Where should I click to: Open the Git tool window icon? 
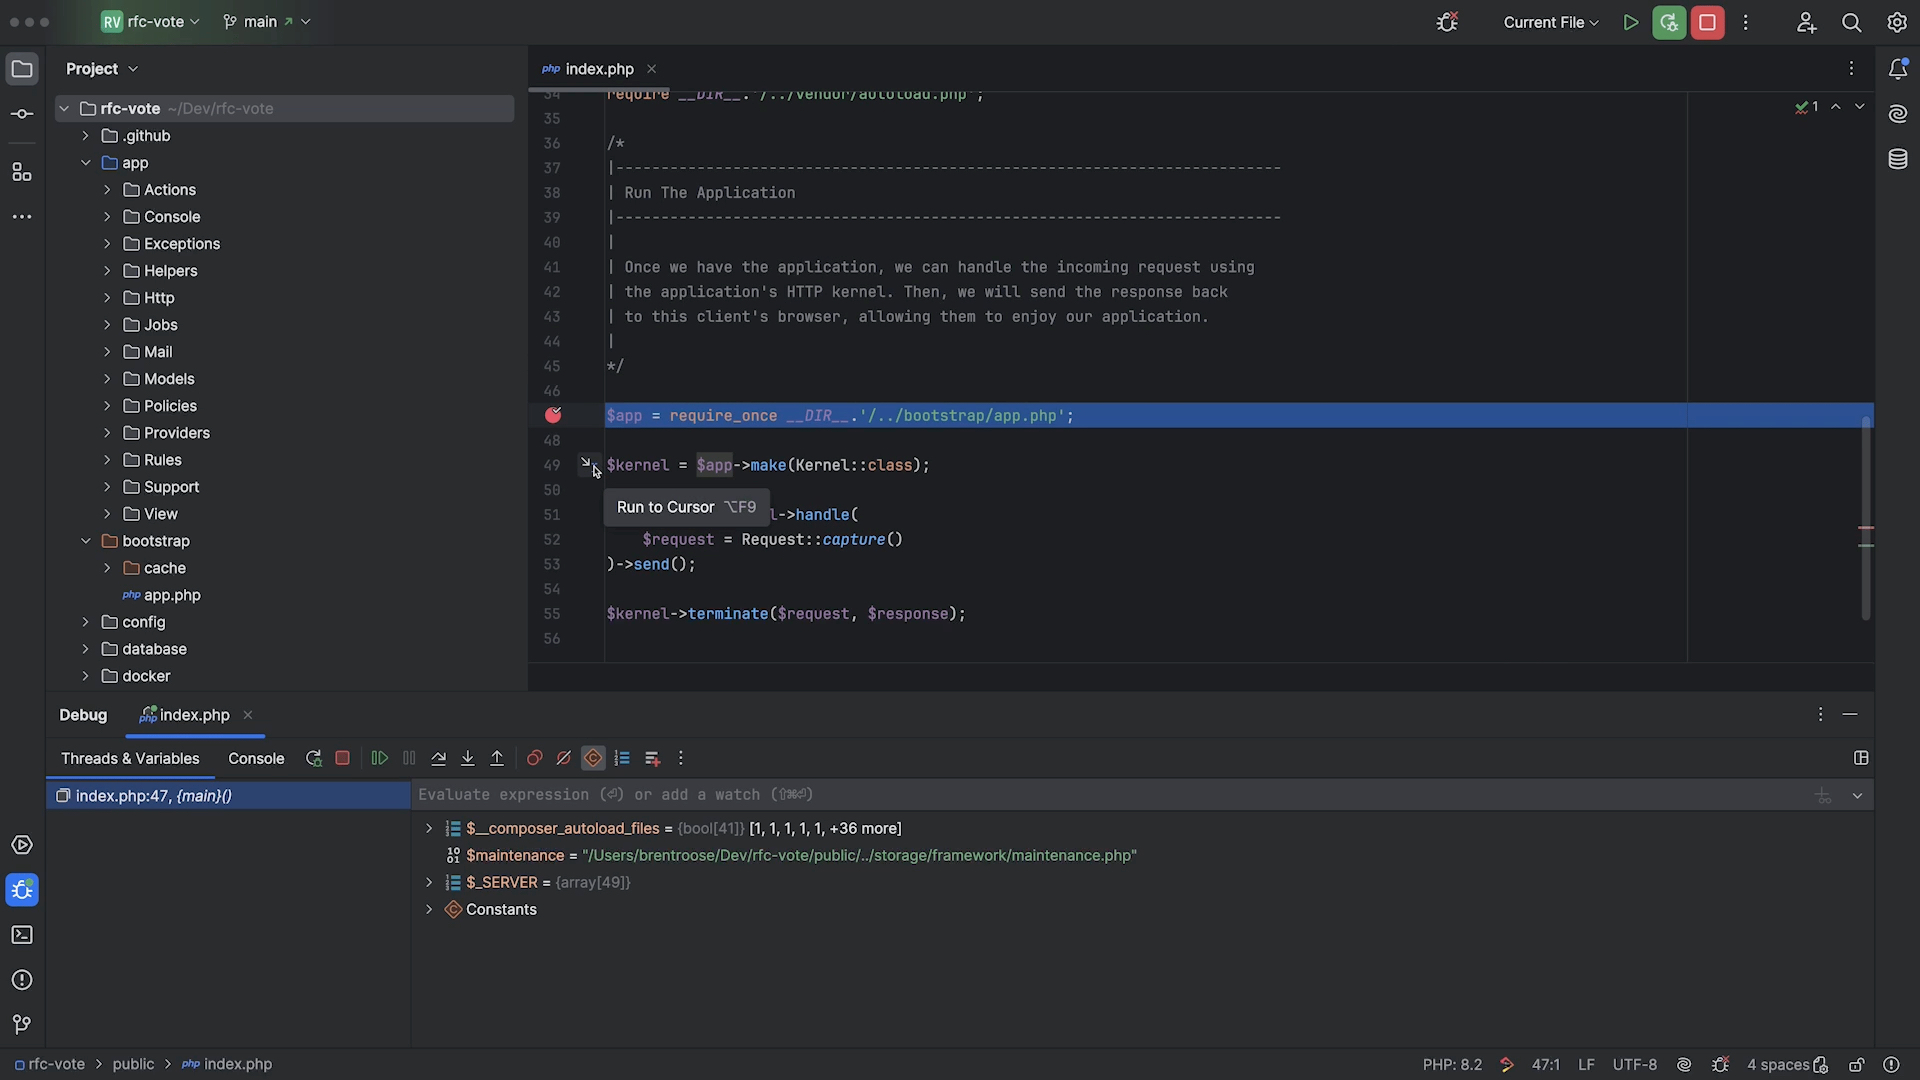click(22, 1024)
